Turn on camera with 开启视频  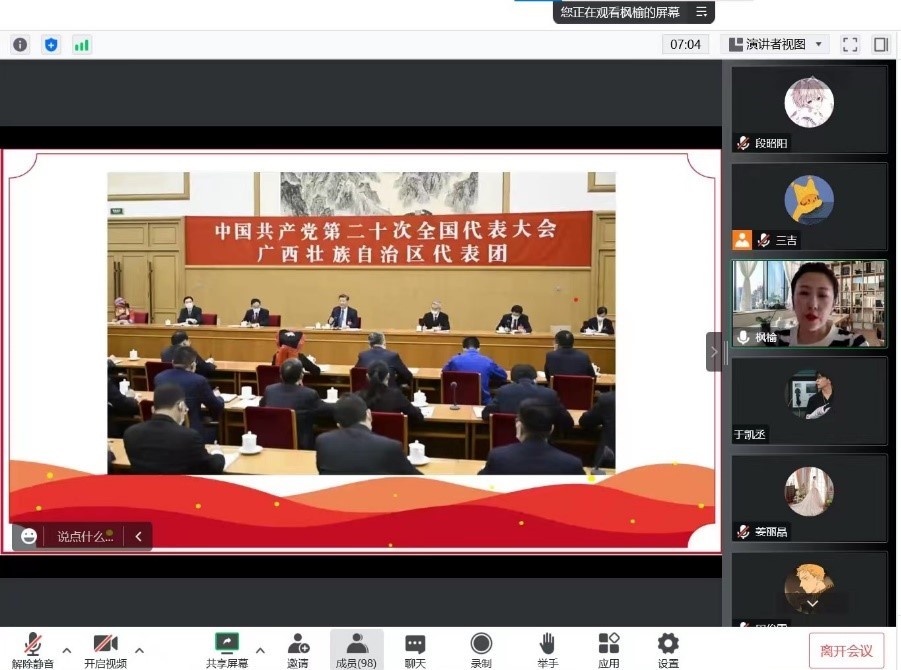(106, 650)
